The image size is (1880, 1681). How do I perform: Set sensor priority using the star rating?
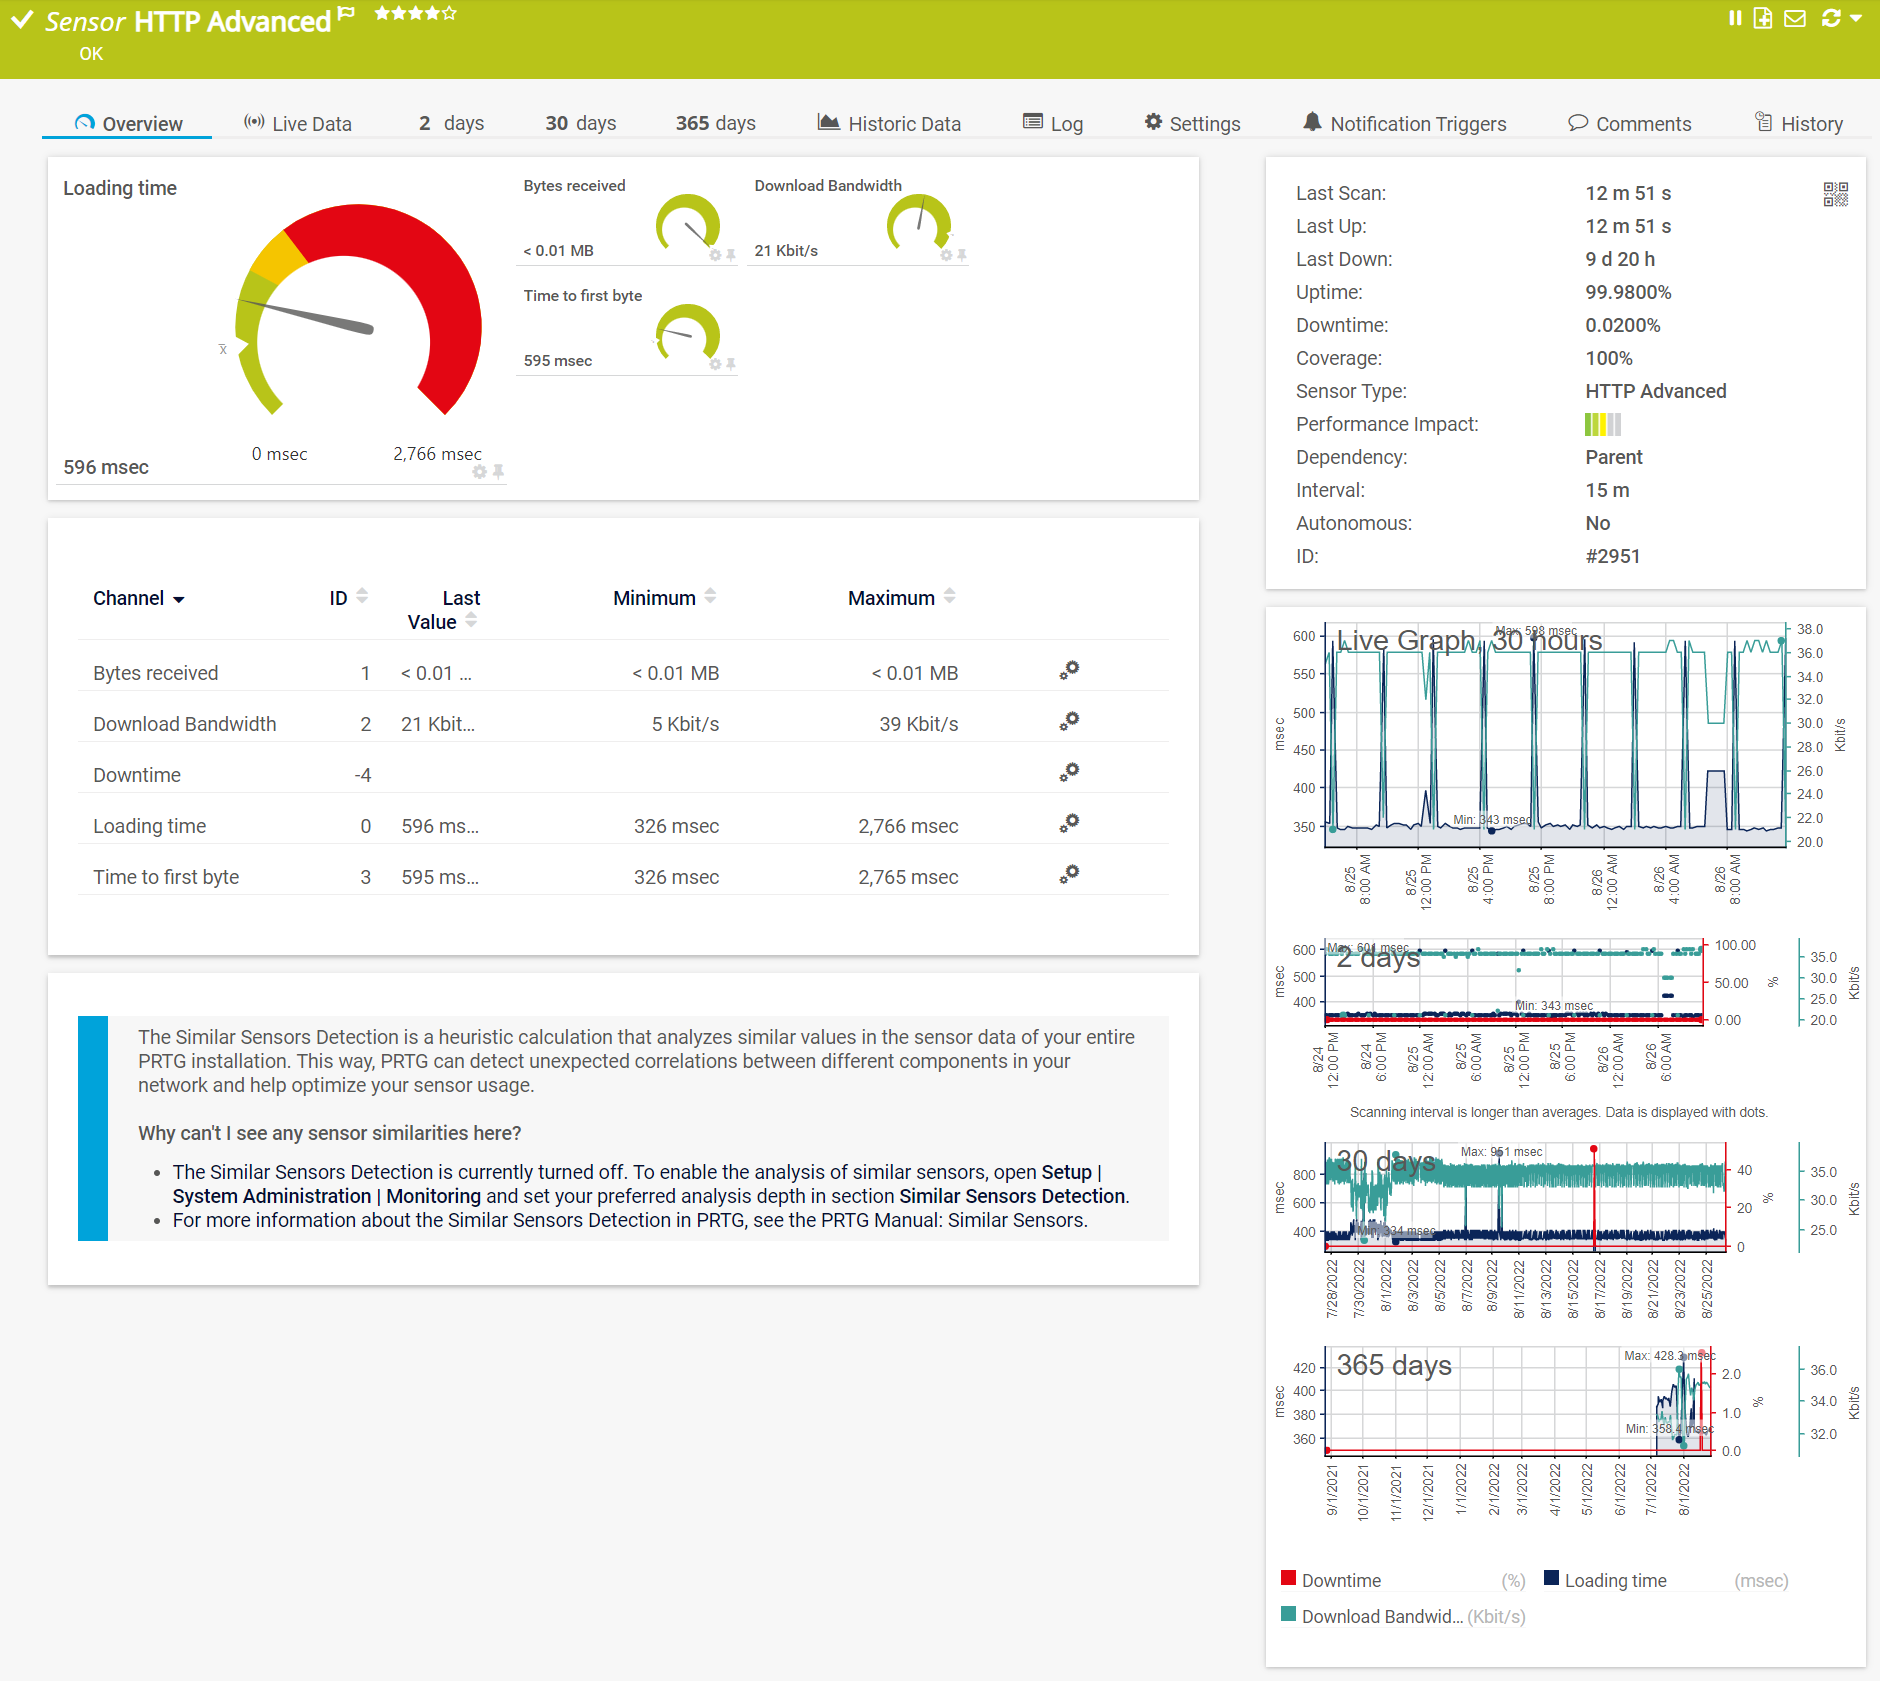415,14
